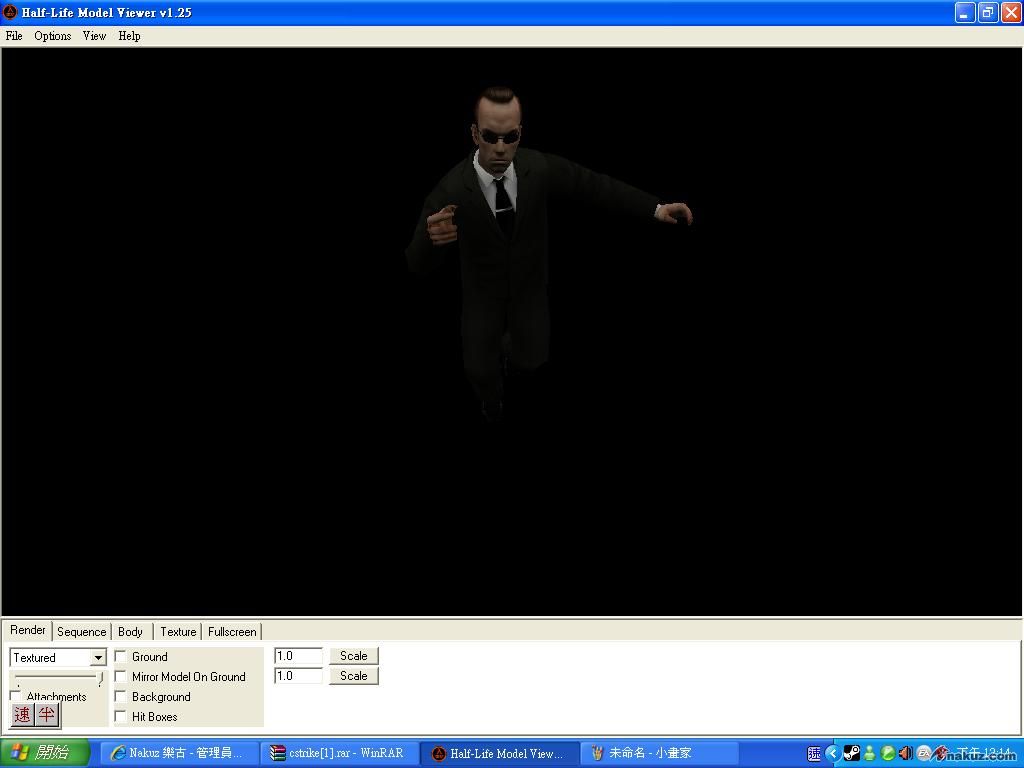Viewport: 1024px width, 768px height.
Task: Click the lower Scale button
Action: pos(353,676)
